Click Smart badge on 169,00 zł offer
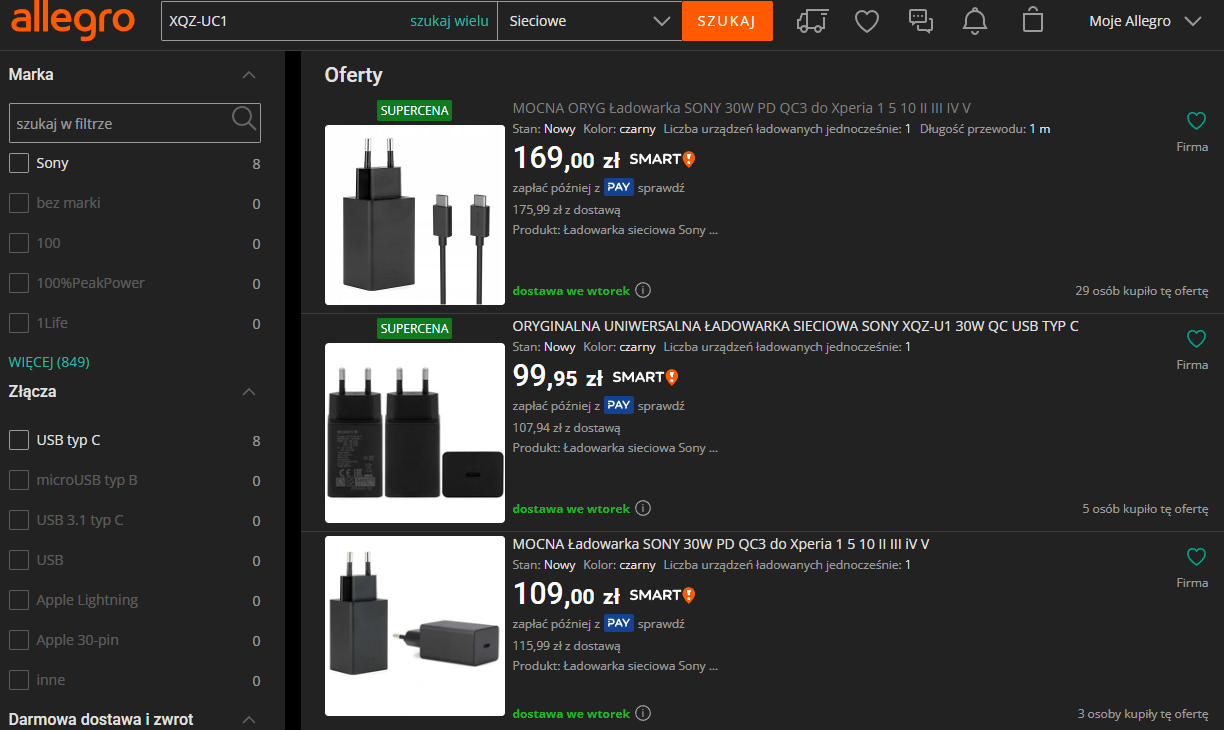The height and width of the screenshot is (730, 1224). tap(662, 159)
